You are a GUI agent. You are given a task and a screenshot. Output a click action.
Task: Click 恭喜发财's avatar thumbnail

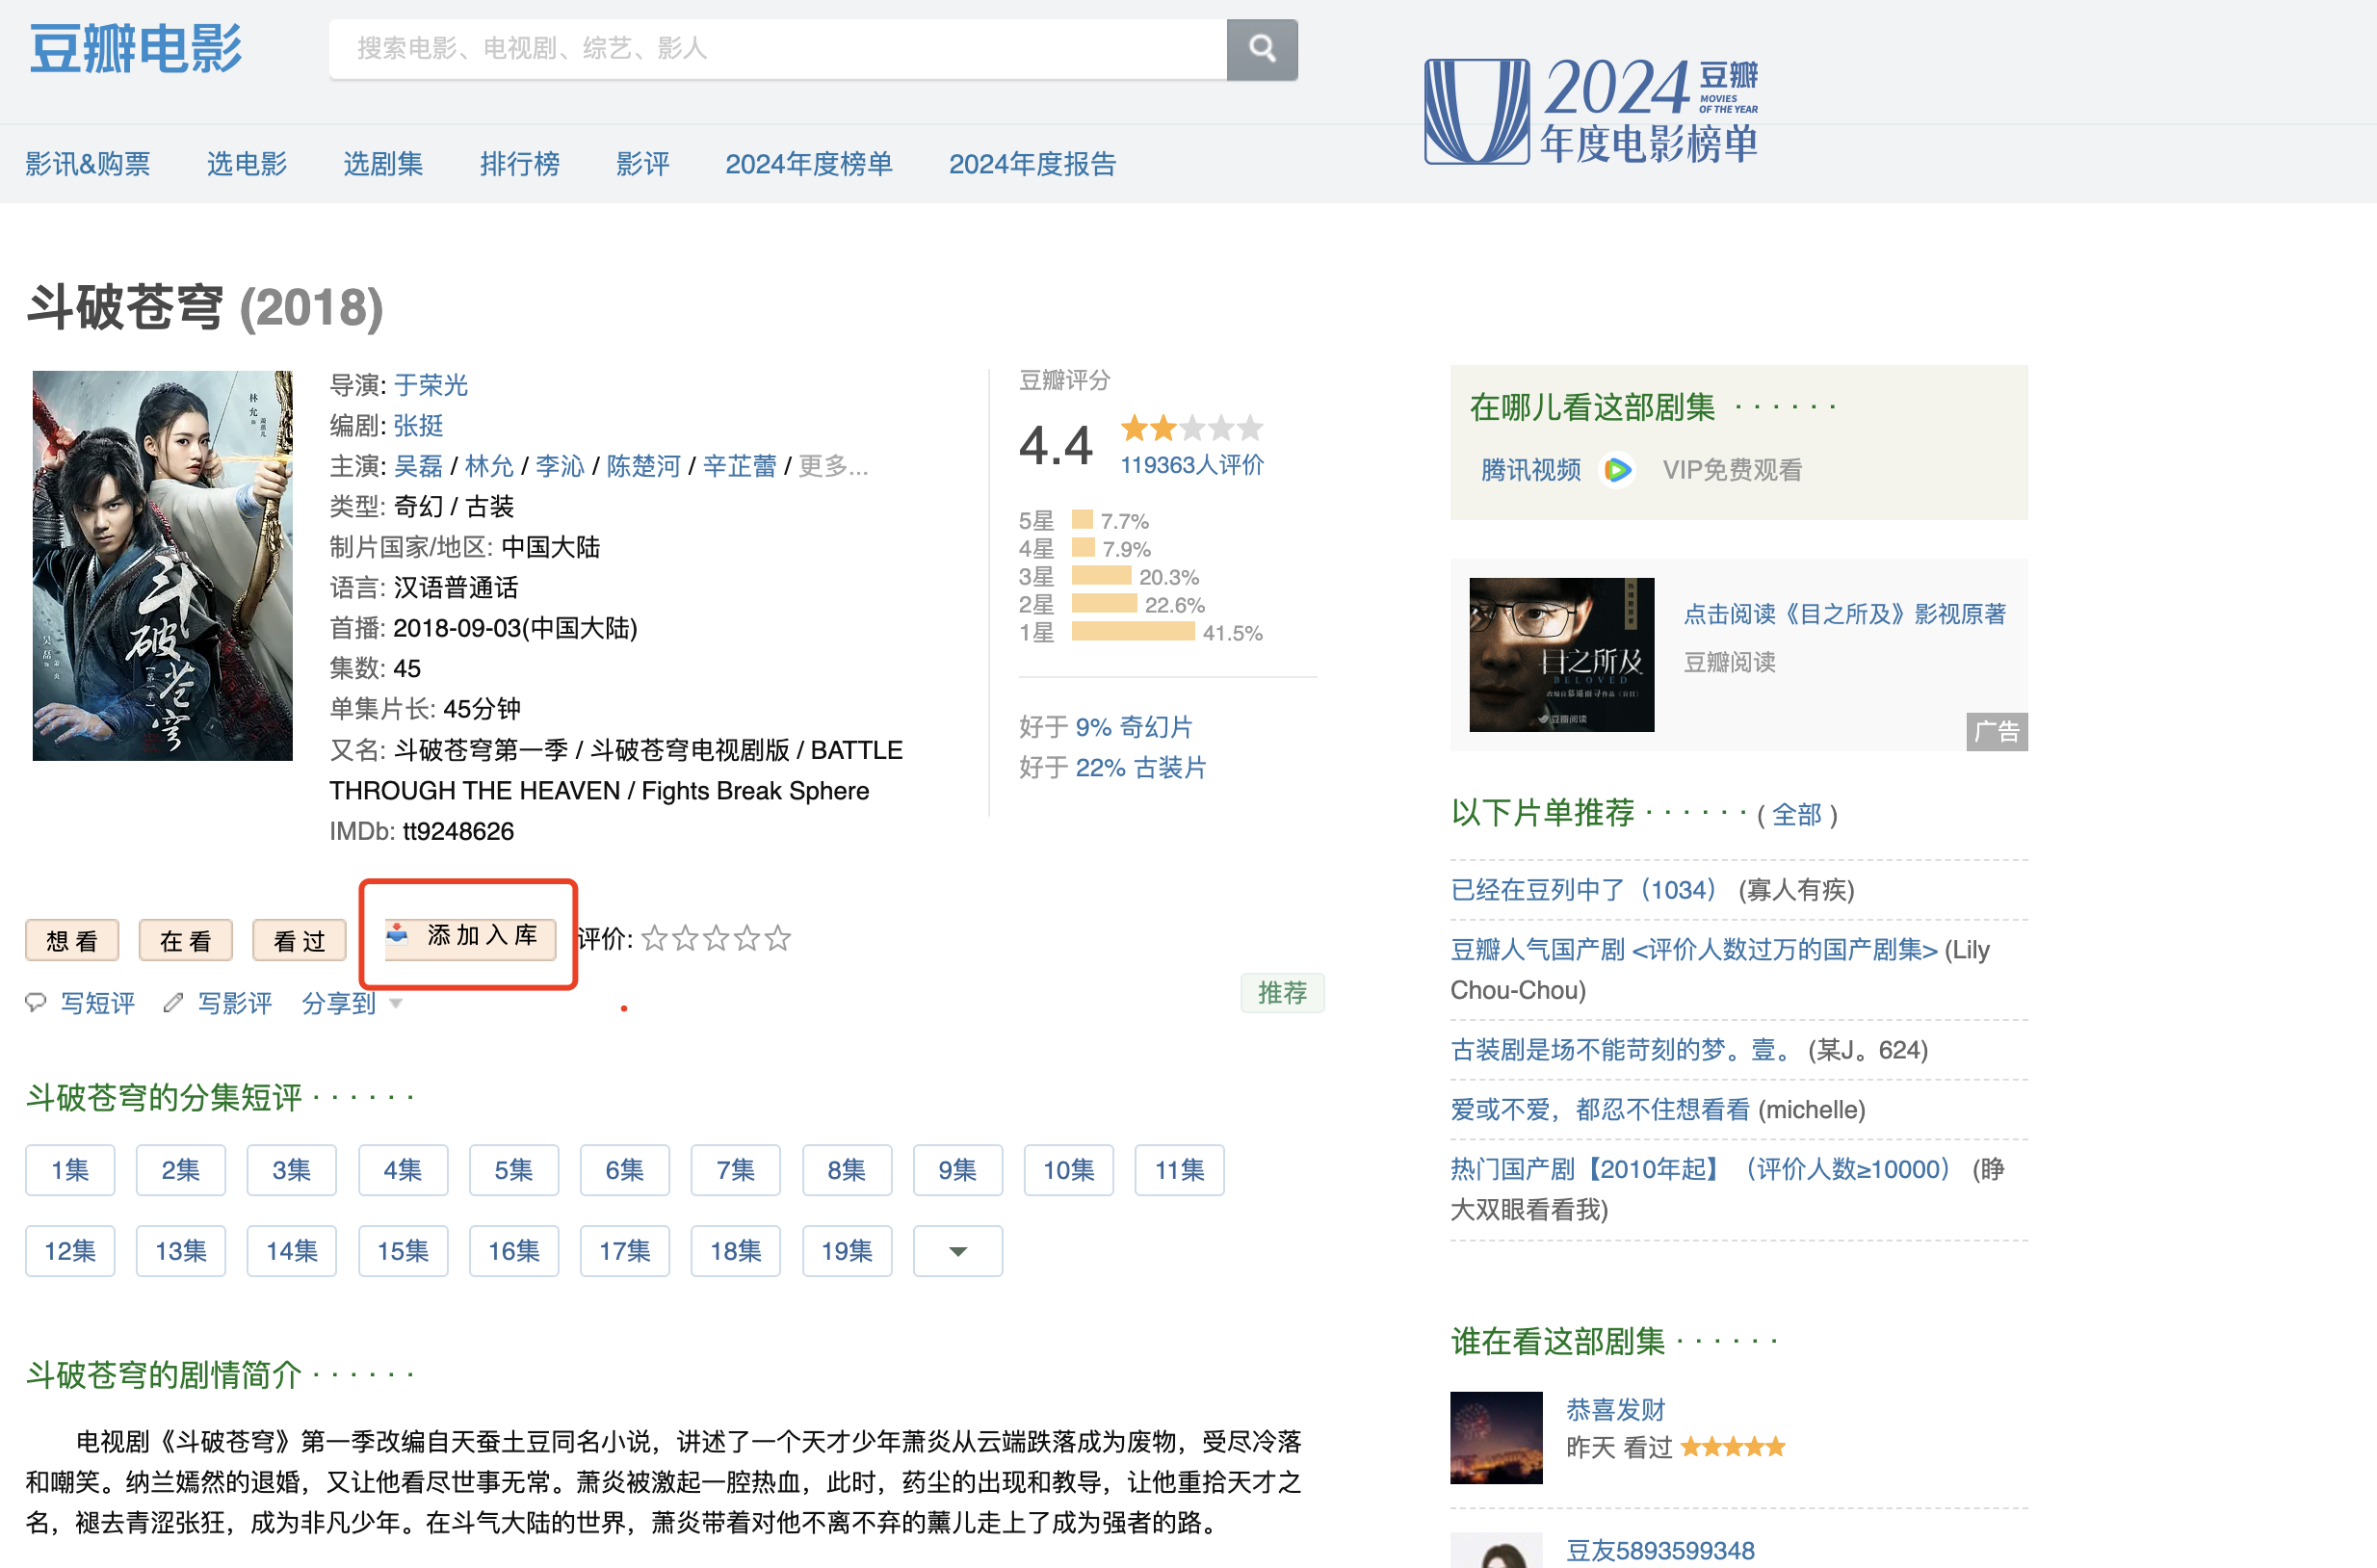pos(1497,1438)
